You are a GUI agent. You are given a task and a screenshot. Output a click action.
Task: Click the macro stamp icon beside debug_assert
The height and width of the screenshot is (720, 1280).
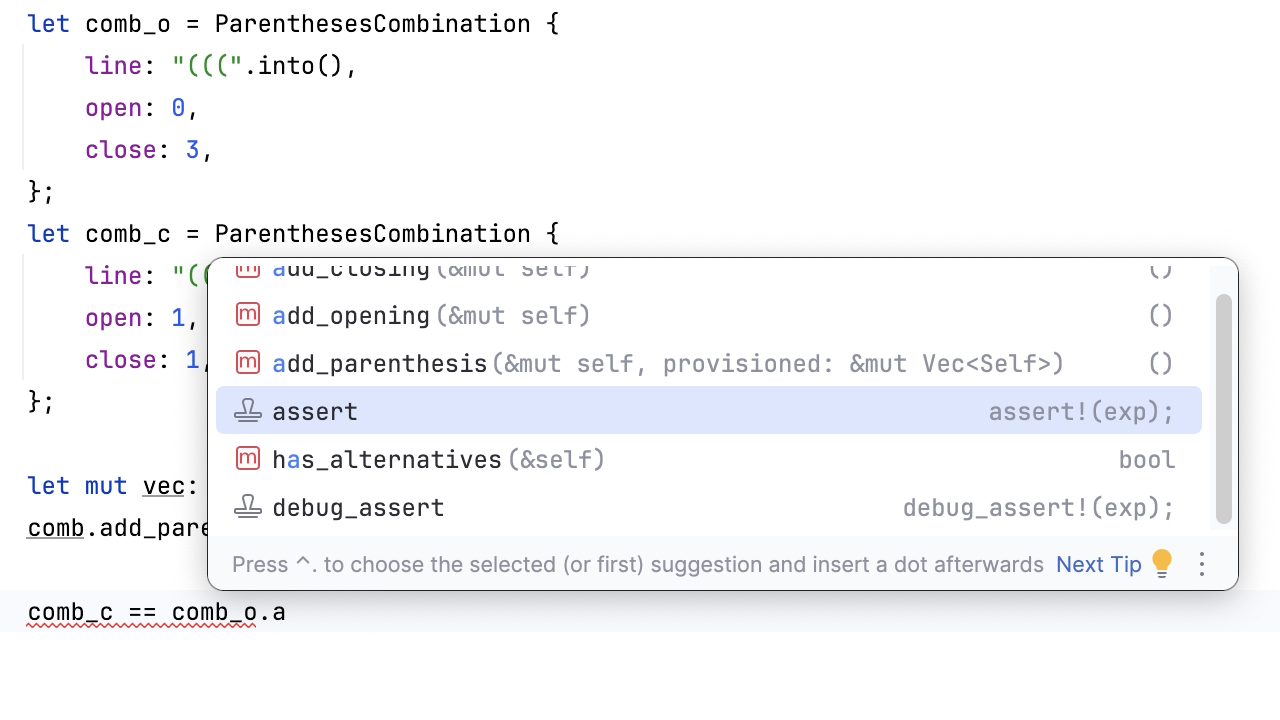[248, 507]
